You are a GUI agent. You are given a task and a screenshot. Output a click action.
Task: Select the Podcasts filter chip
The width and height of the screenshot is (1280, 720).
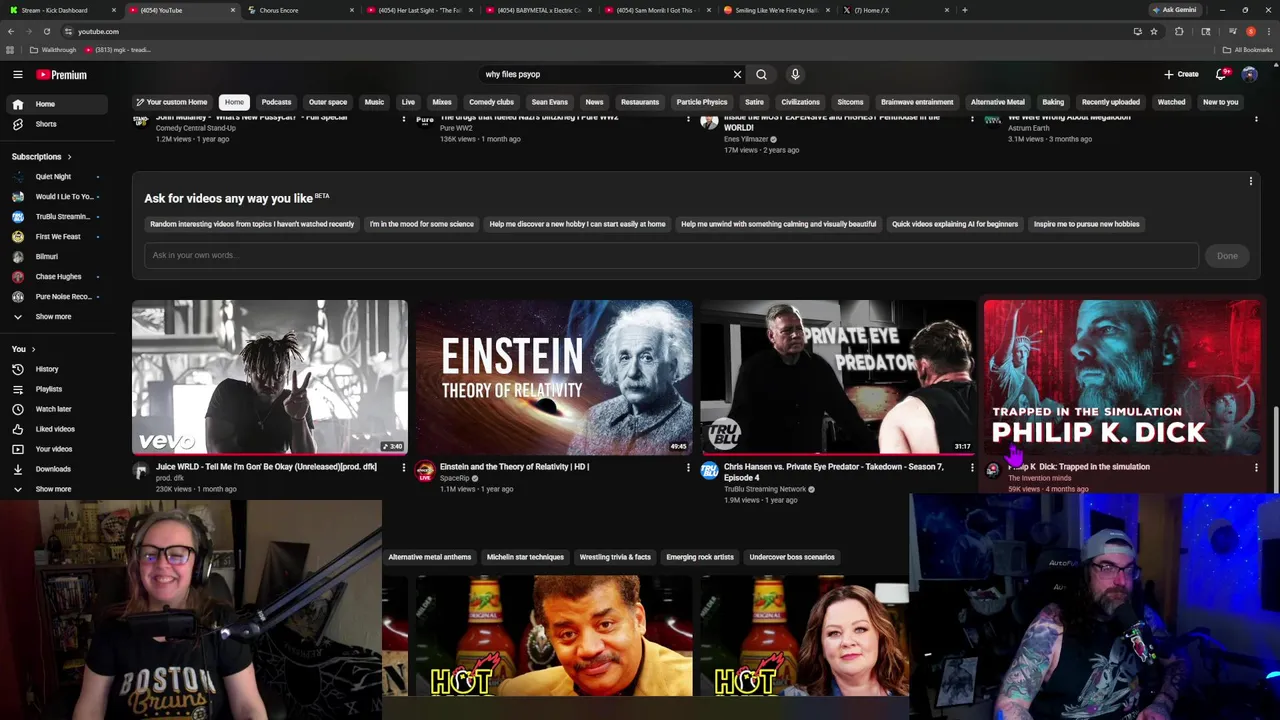[276, 102]
